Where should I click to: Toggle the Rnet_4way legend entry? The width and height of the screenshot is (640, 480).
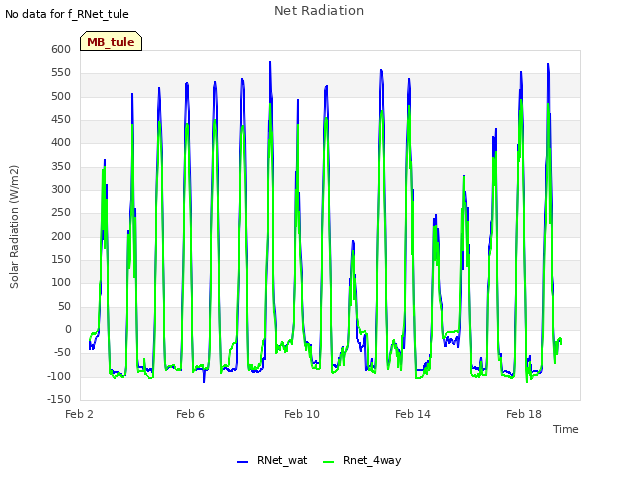[362, 460]
